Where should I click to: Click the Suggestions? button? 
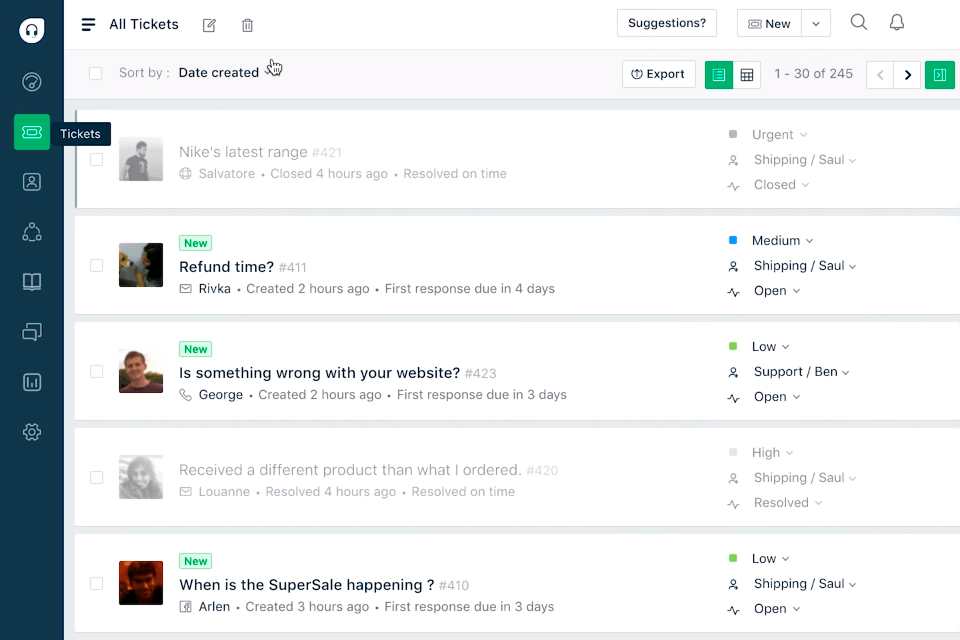click(666, 22)
